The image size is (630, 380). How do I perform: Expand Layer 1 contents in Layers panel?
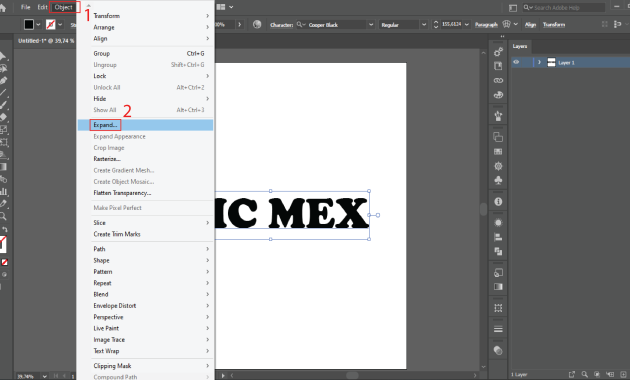(539, 62)
